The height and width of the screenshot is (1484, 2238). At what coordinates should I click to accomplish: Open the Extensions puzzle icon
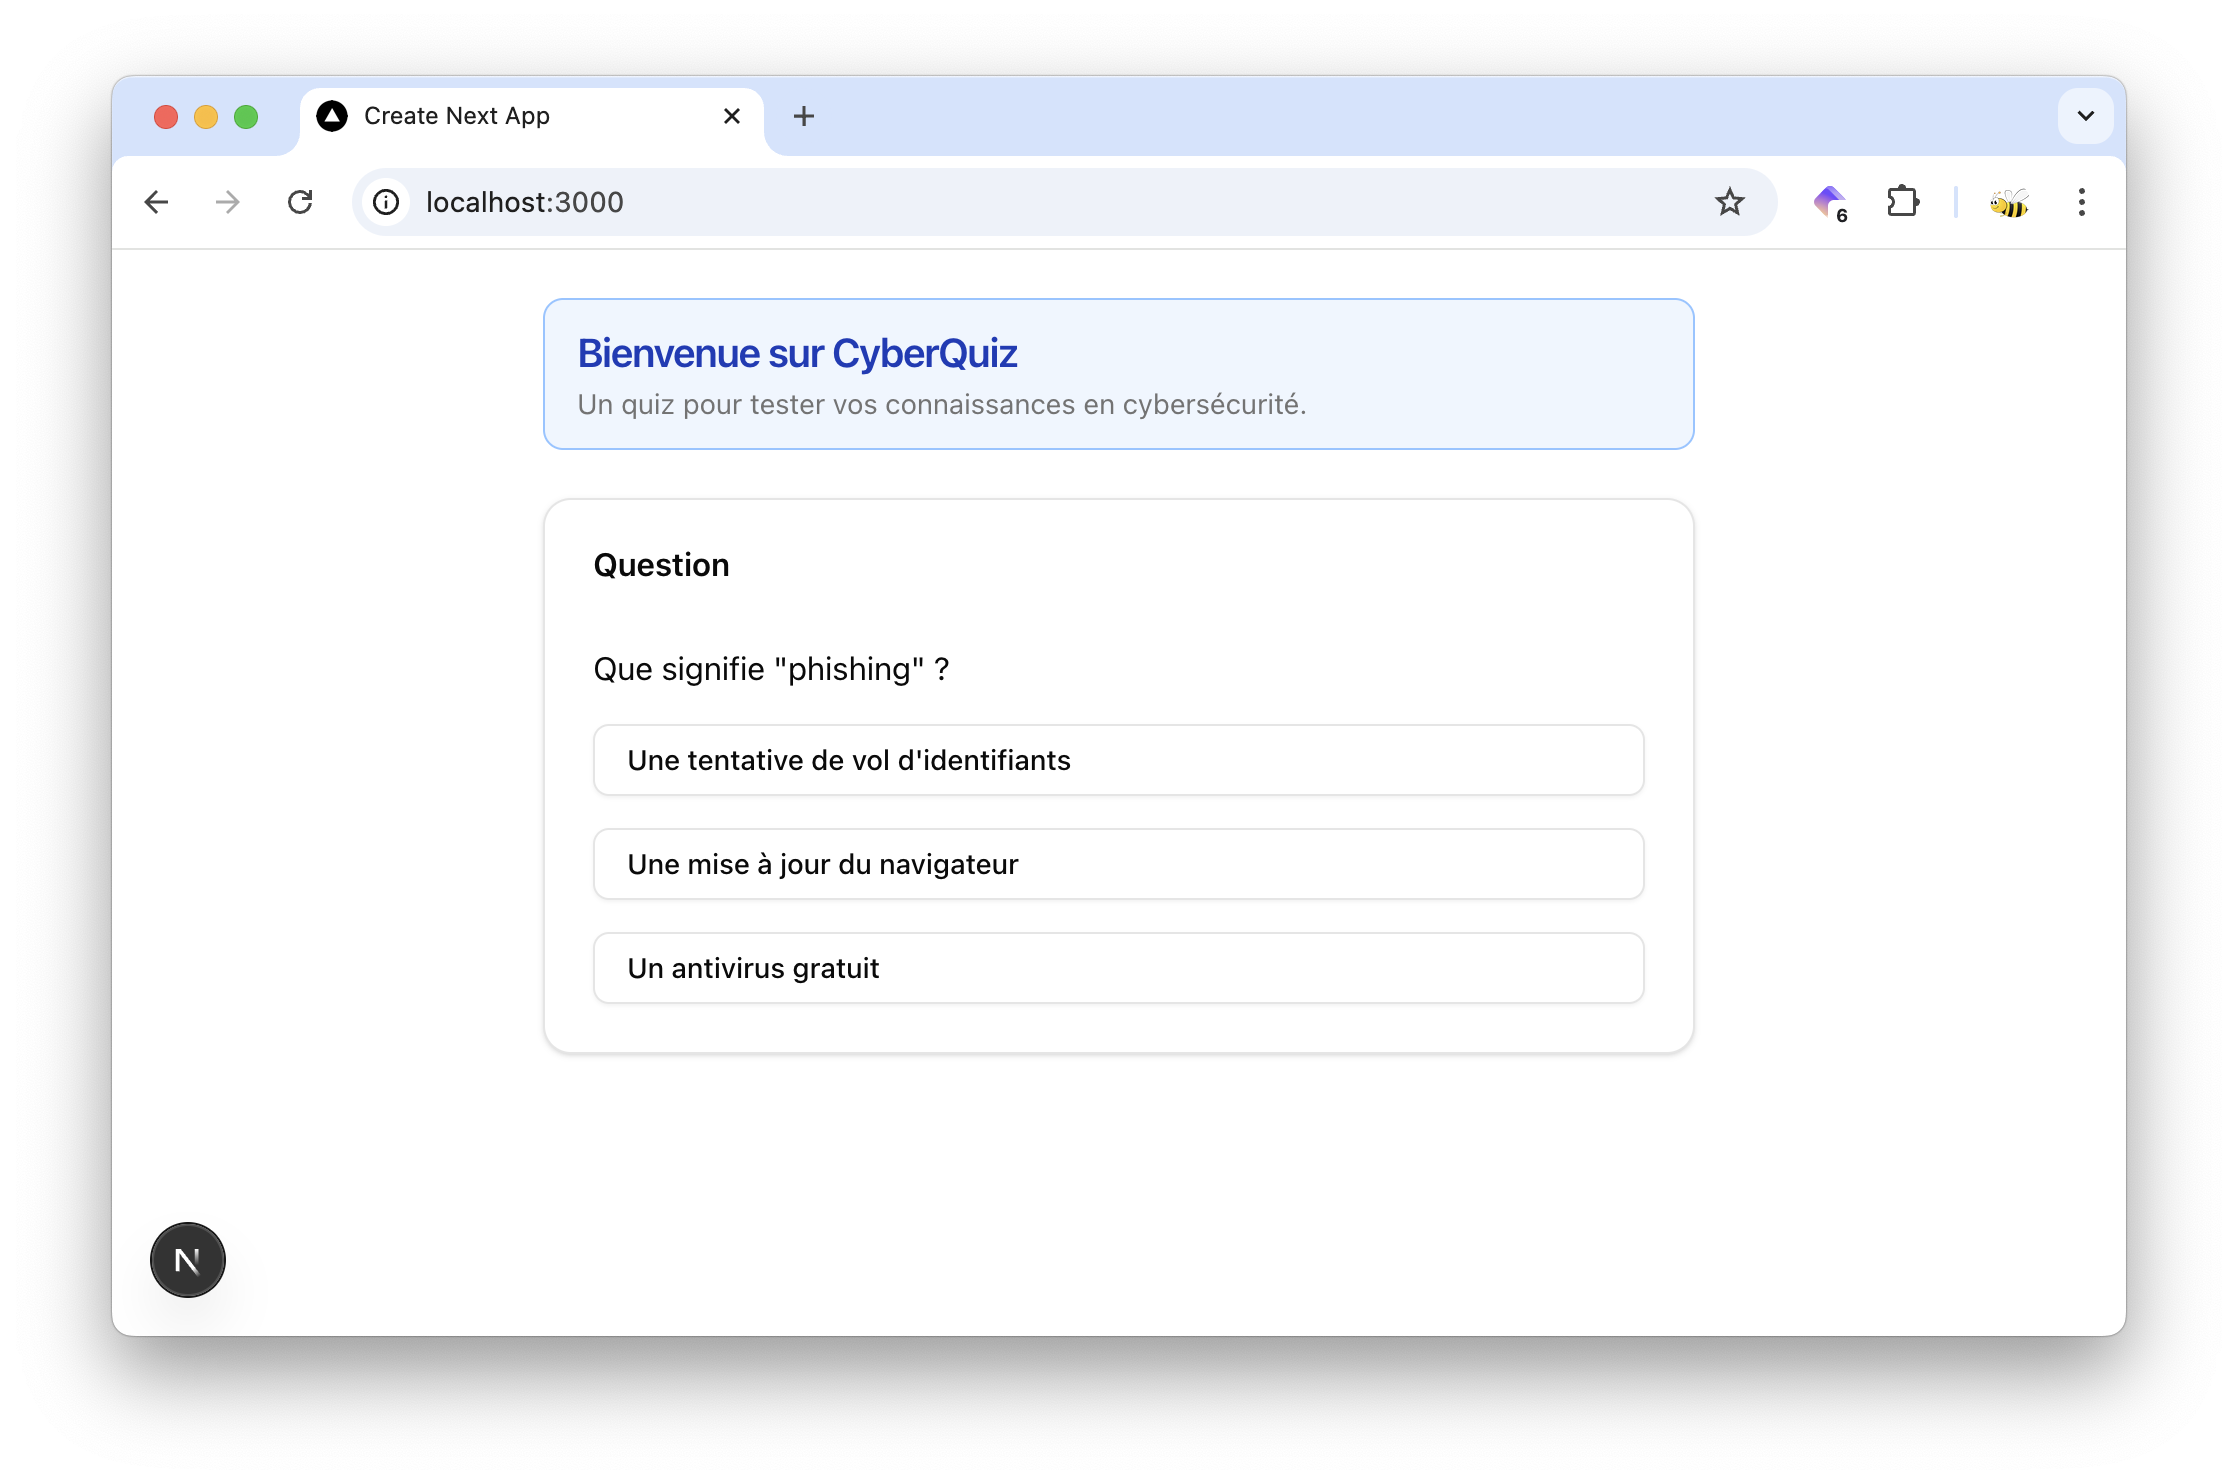point(1902,202)
